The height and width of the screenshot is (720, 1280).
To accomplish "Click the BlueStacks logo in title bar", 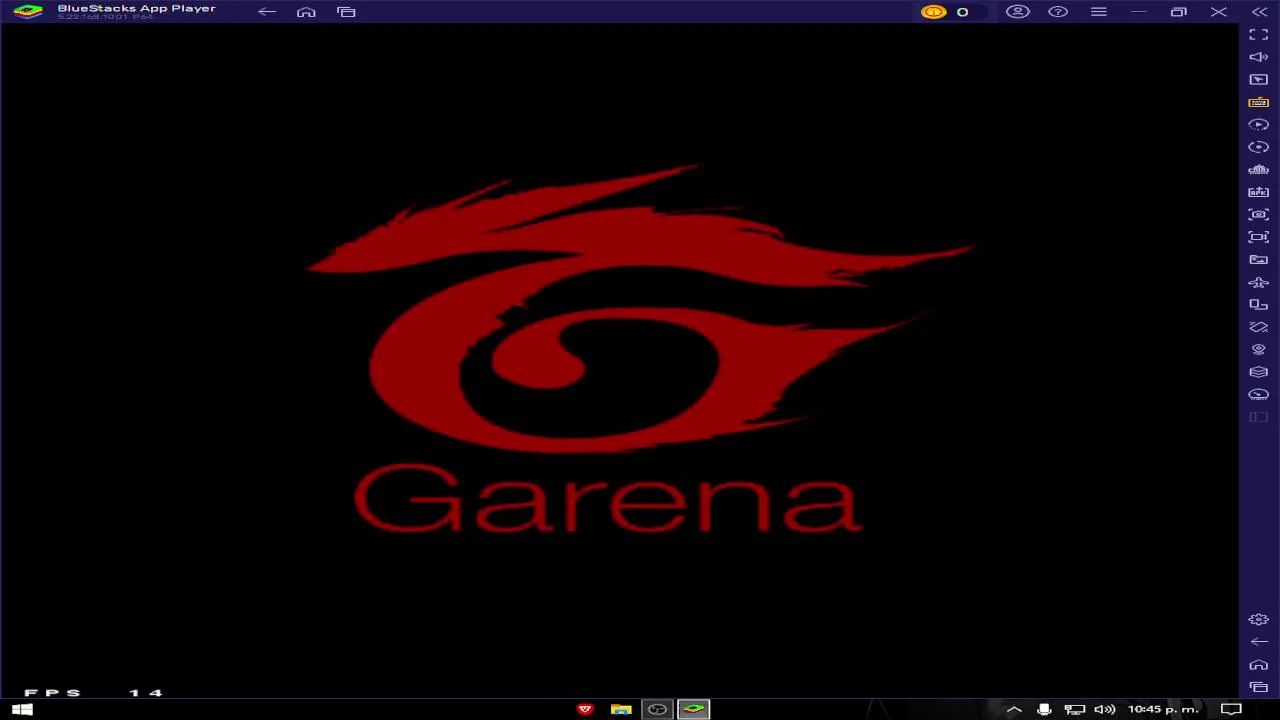I will tap(27, 11).
